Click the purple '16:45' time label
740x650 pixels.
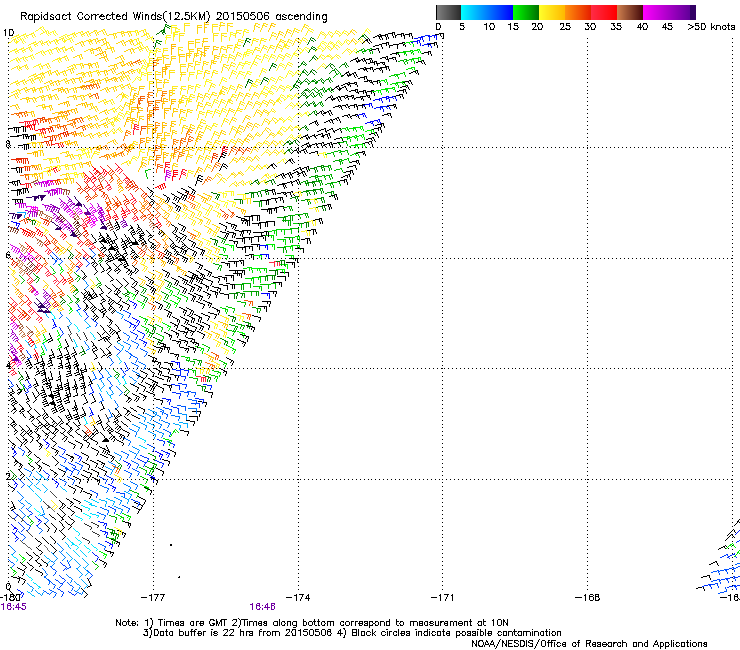[x=14, y=607]
